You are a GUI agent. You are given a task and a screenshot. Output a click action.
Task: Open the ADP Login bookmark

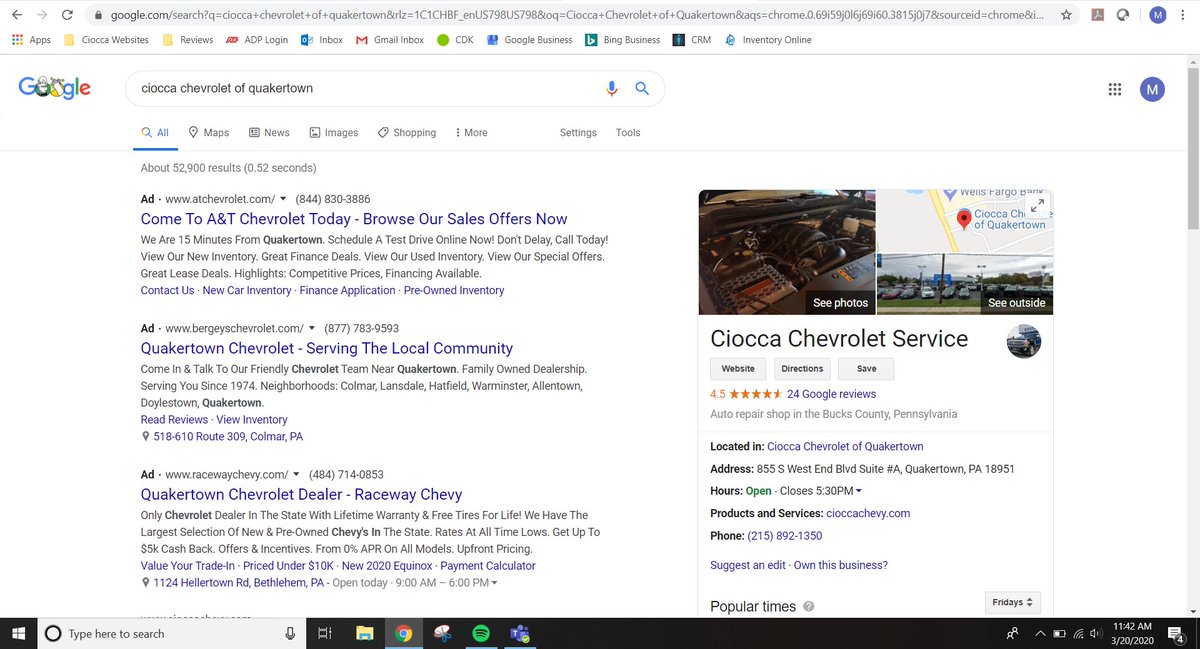point(257,40)
